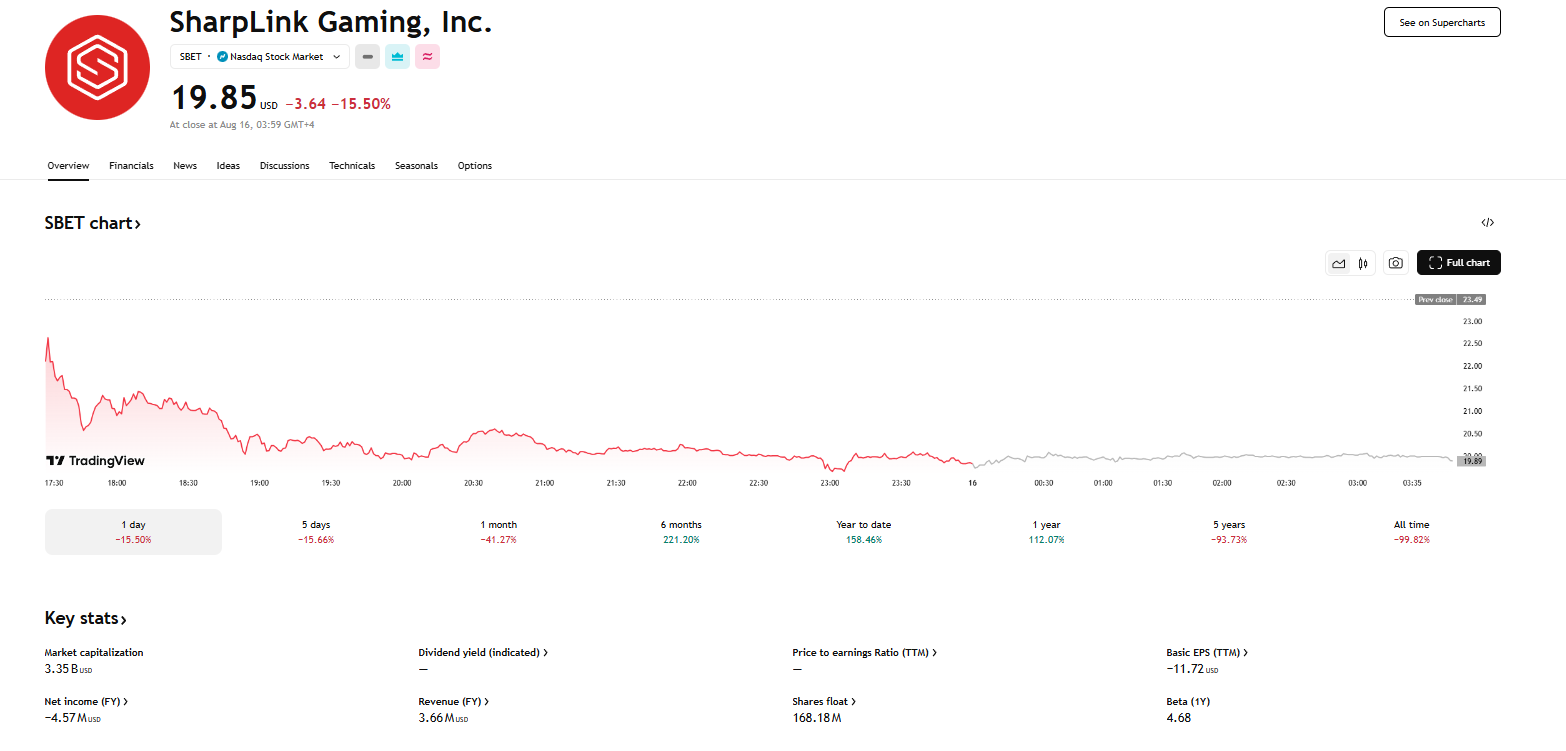Select the 1 month range
The height and width of the screenshot is (751, 1566).
pyautogui.click(x=499, y=532)
